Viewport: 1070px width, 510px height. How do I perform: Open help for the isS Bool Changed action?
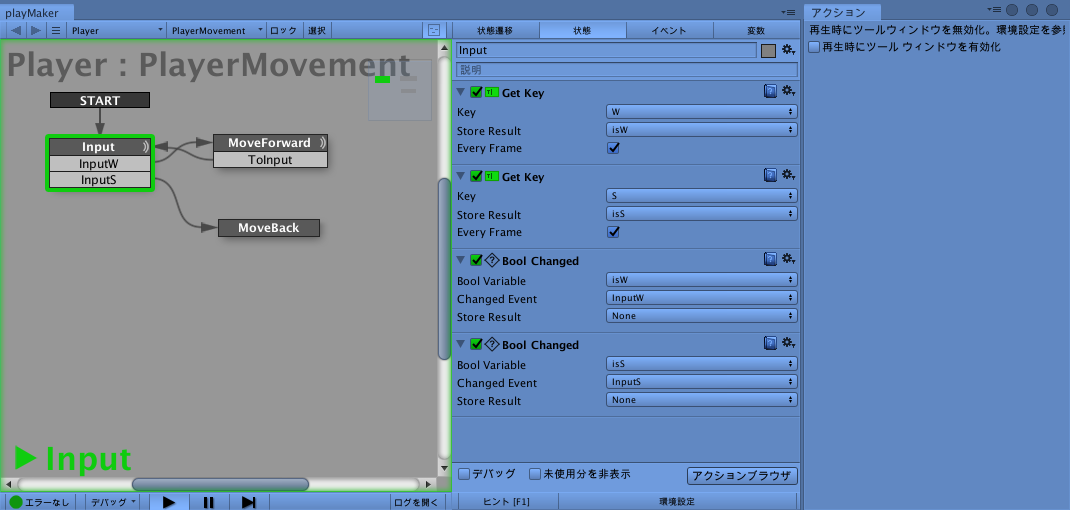pos(770,343)
